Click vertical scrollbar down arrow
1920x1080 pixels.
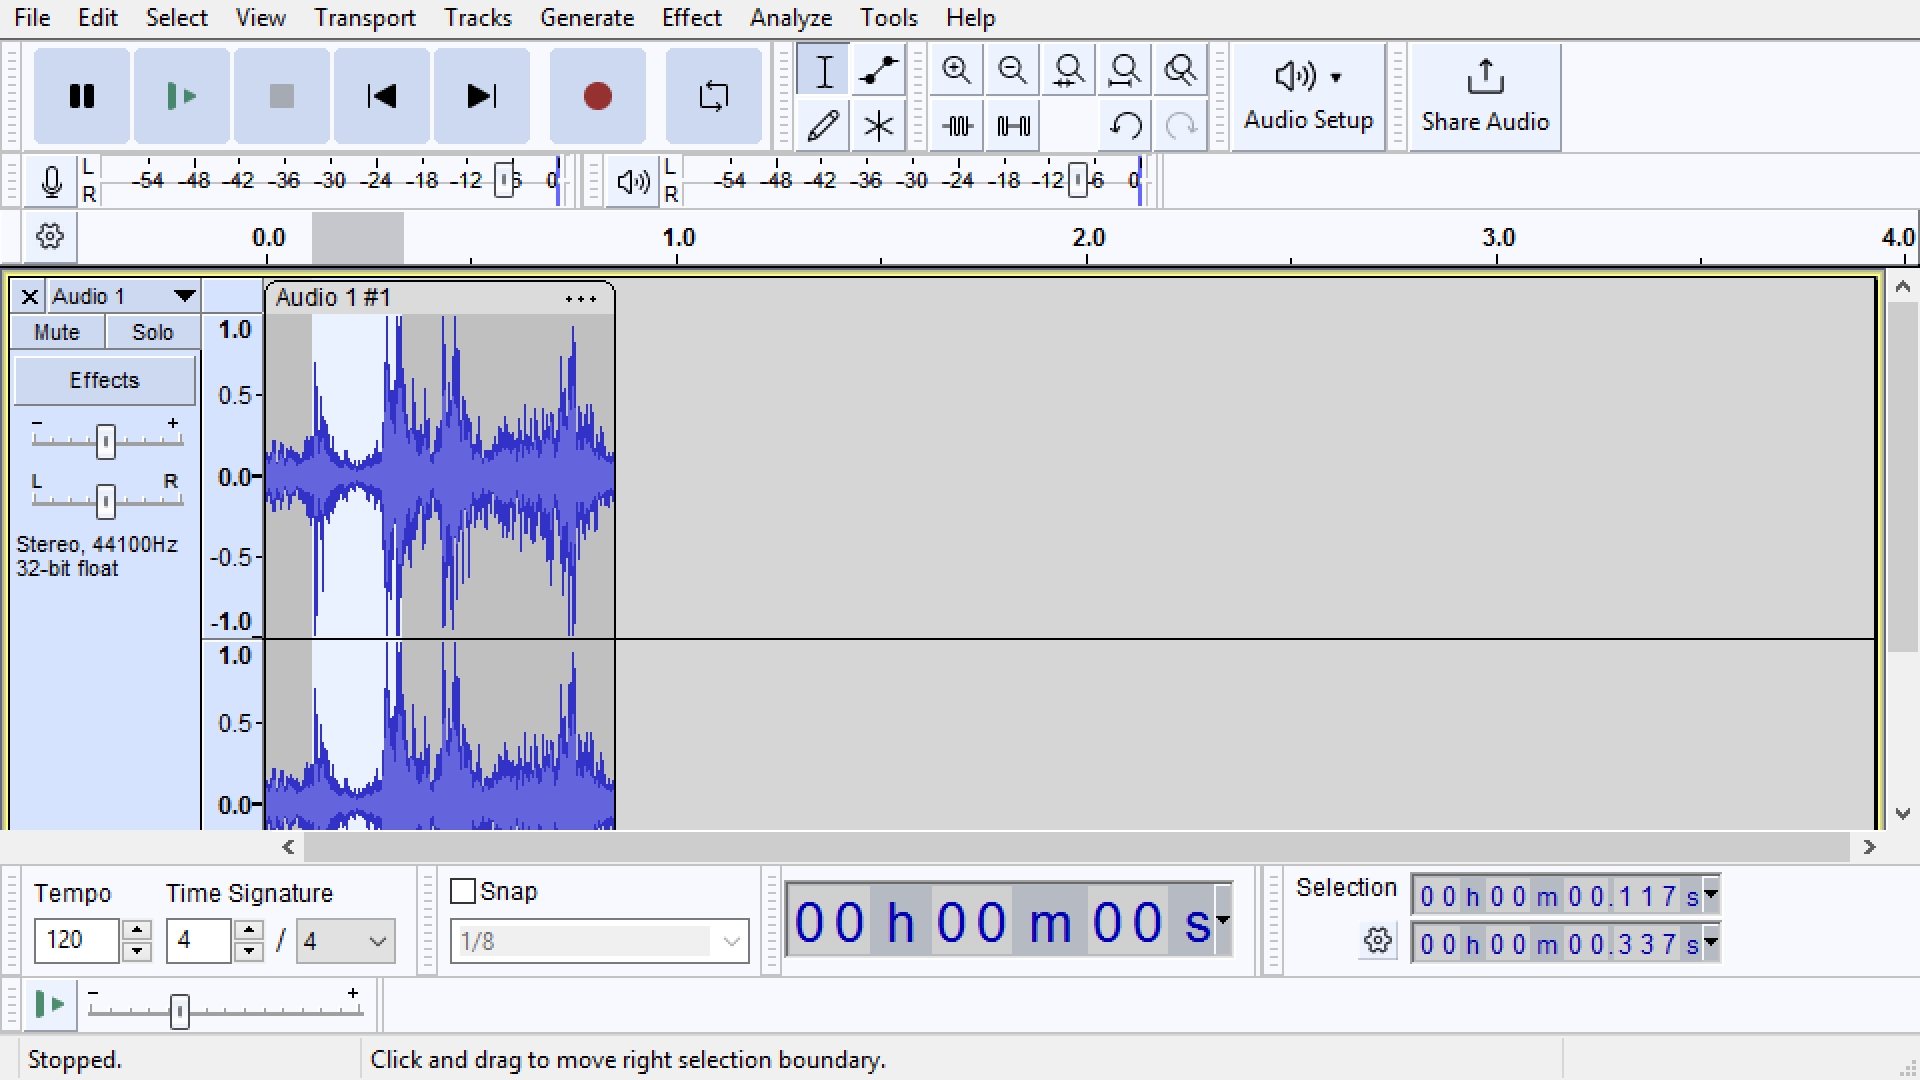point(1903,814)
